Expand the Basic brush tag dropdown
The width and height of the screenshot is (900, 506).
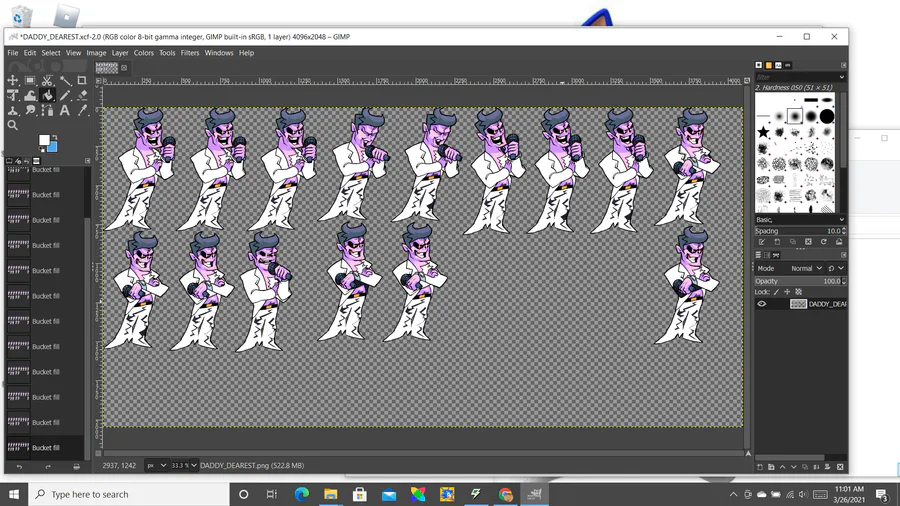click(x=800, y=220)
